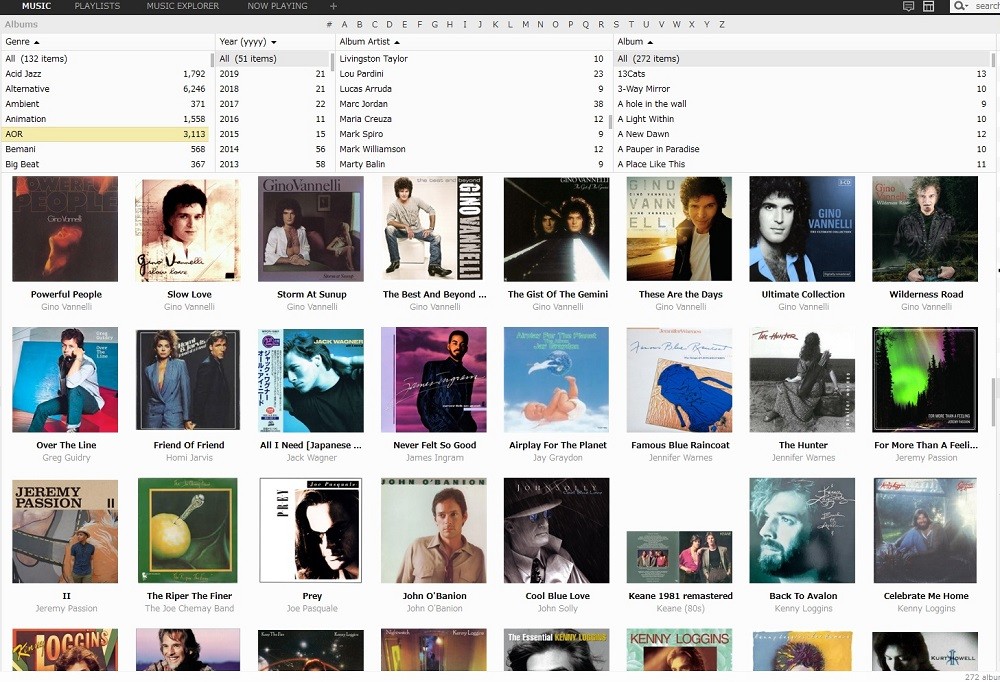Sort by the Genre column header
The height and width of the screenshot is (682, 1000).
point(107,41)
